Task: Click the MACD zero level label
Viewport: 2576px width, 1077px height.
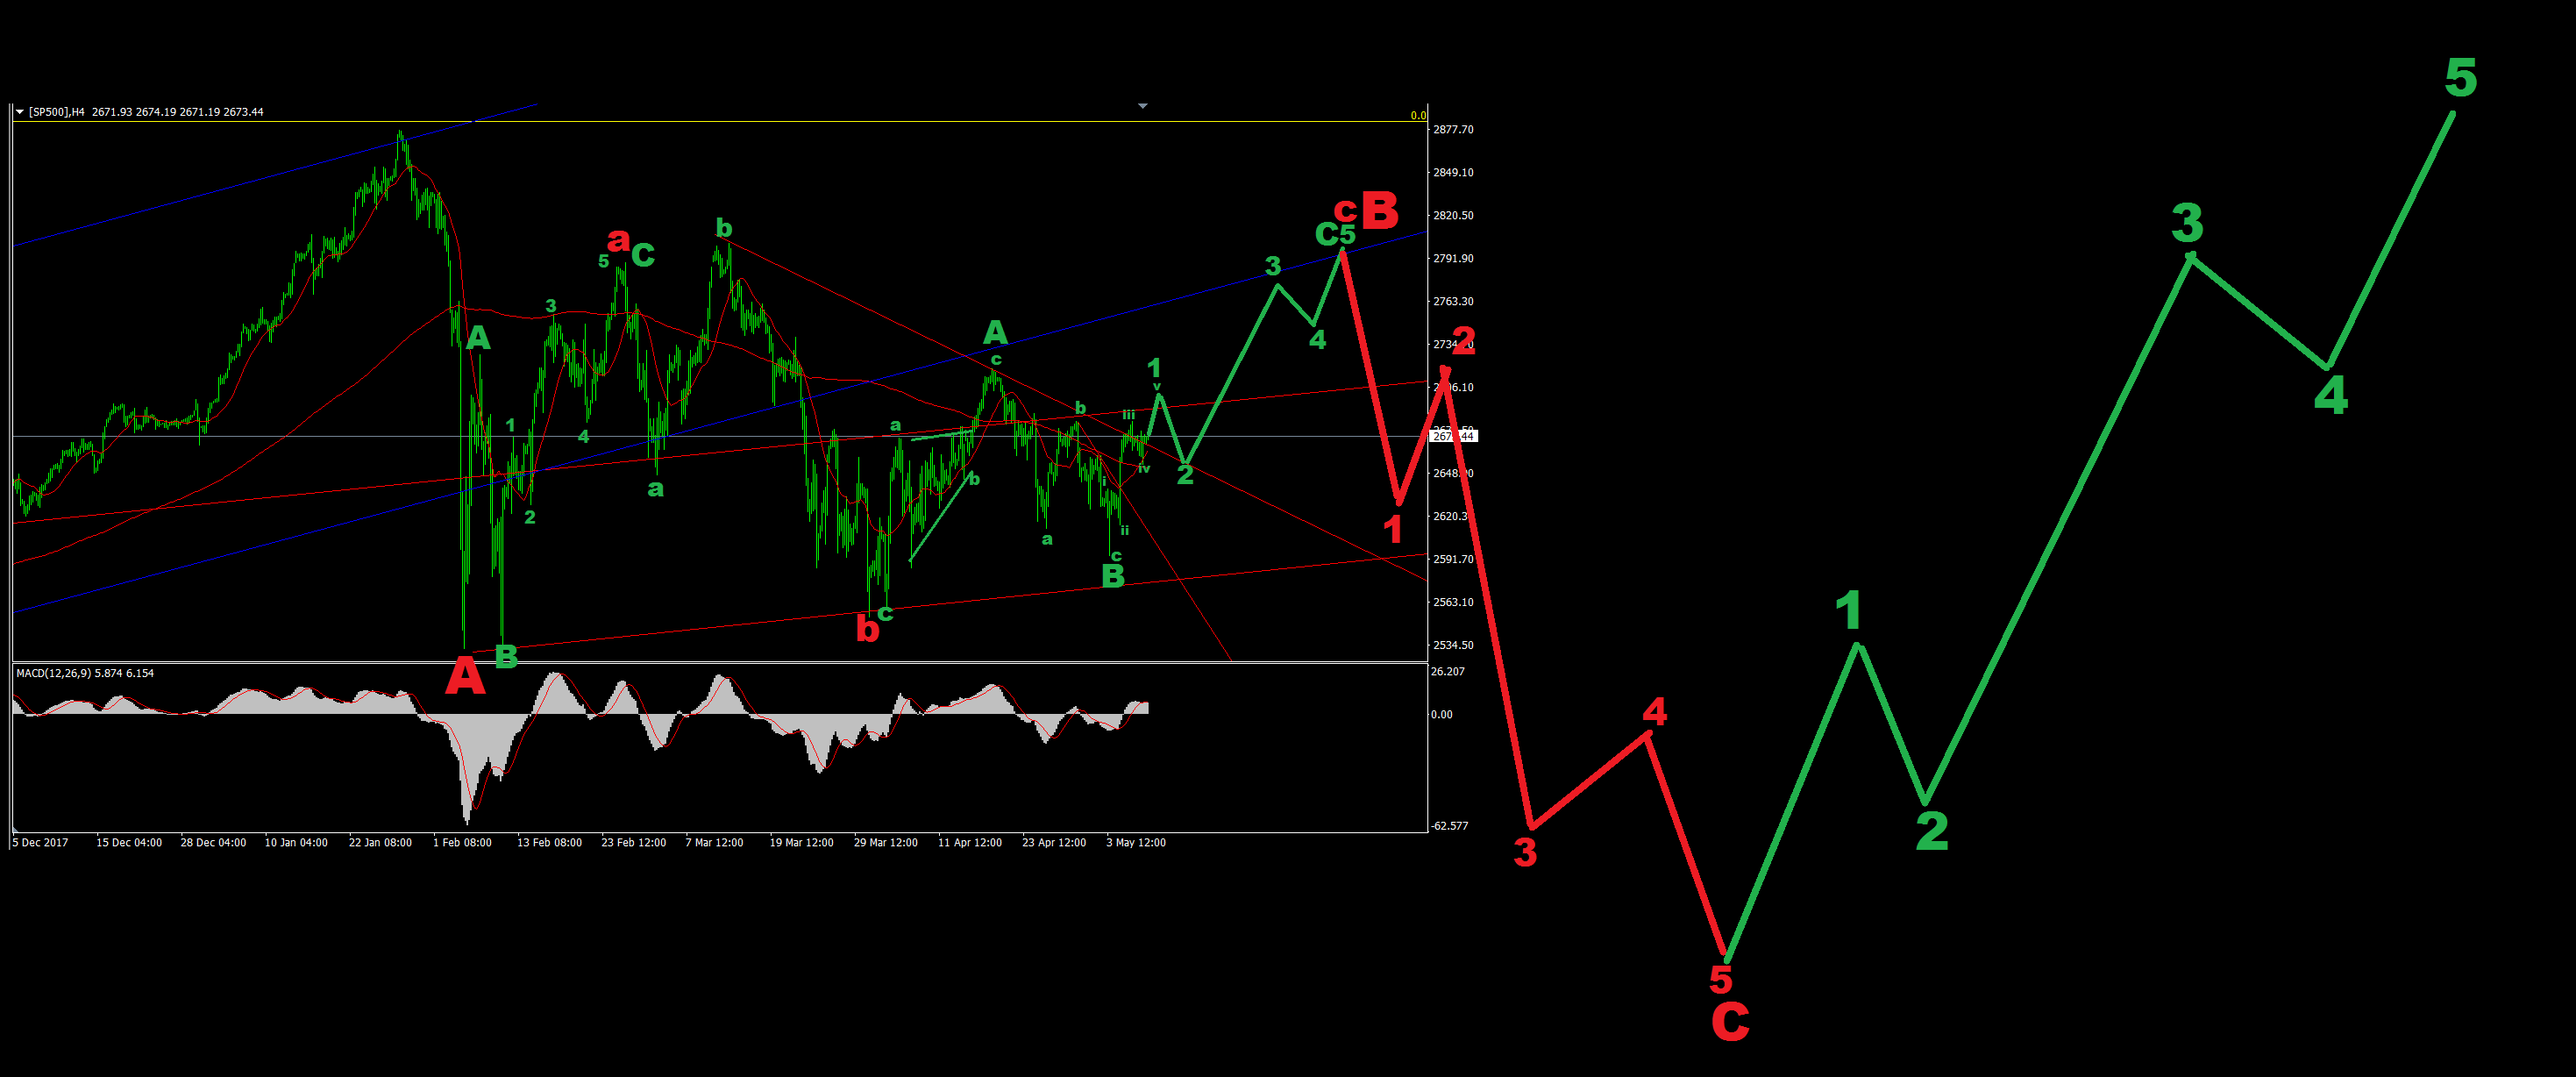Action: (1441, 715)
